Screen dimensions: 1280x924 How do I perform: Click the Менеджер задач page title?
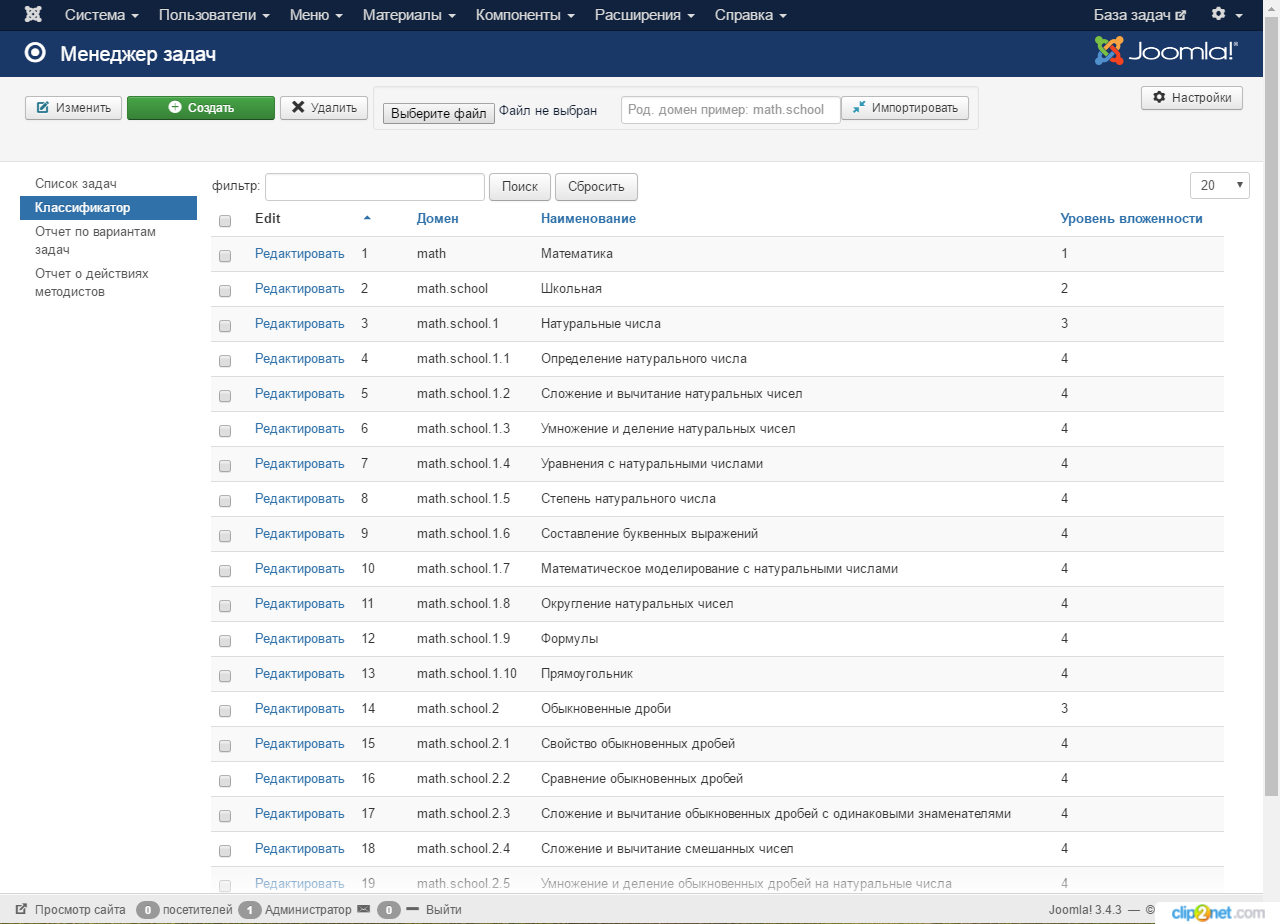click(138, 54)
